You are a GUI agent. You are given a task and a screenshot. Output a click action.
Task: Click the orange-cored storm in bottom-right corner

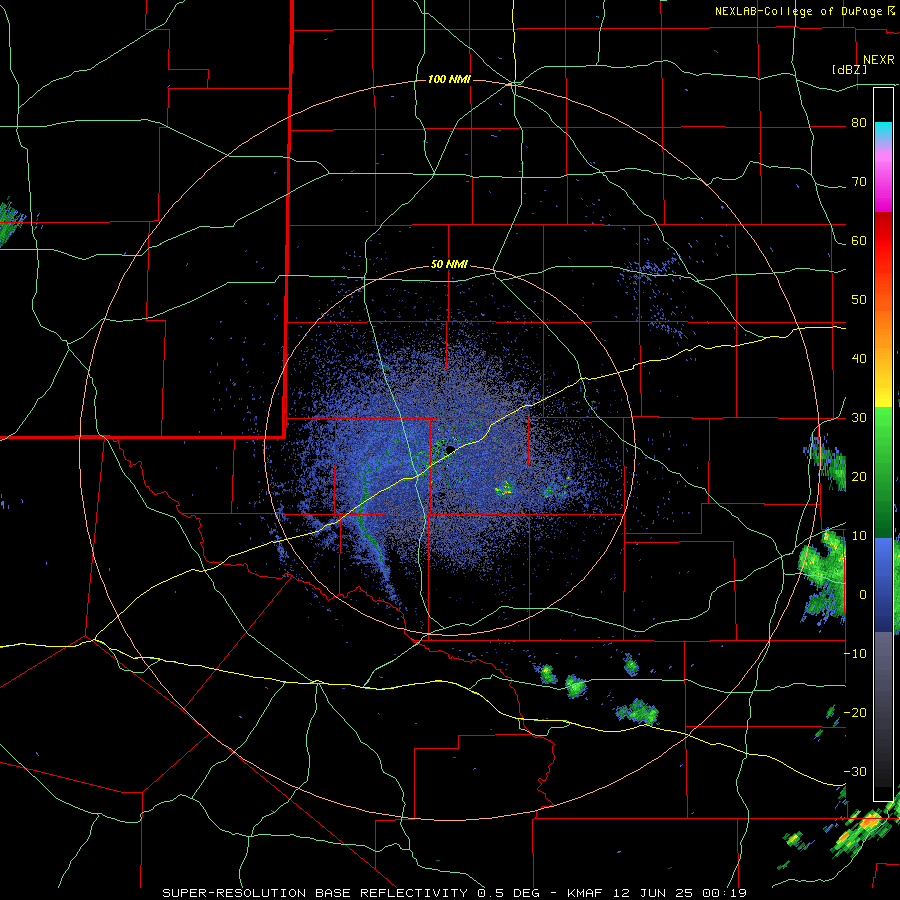coord(870,823)
